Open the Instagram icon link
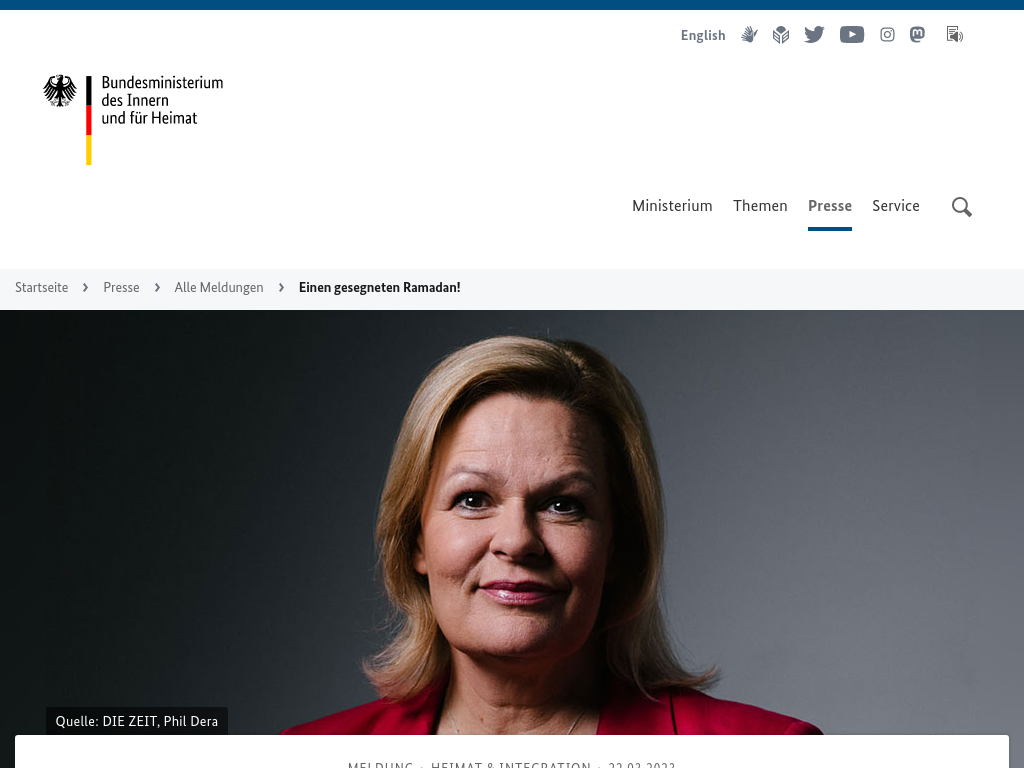The height and width of the screenshot is (768, 1024). (x=887, y=35)
